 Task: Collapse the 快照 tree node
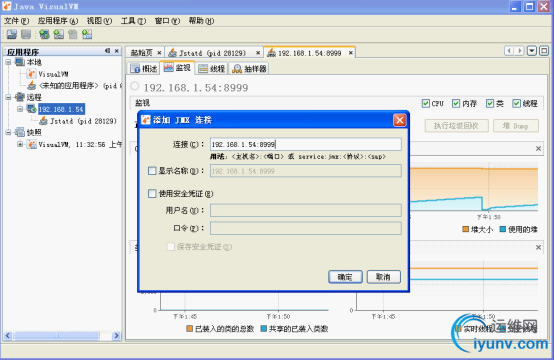coord(8,132)
